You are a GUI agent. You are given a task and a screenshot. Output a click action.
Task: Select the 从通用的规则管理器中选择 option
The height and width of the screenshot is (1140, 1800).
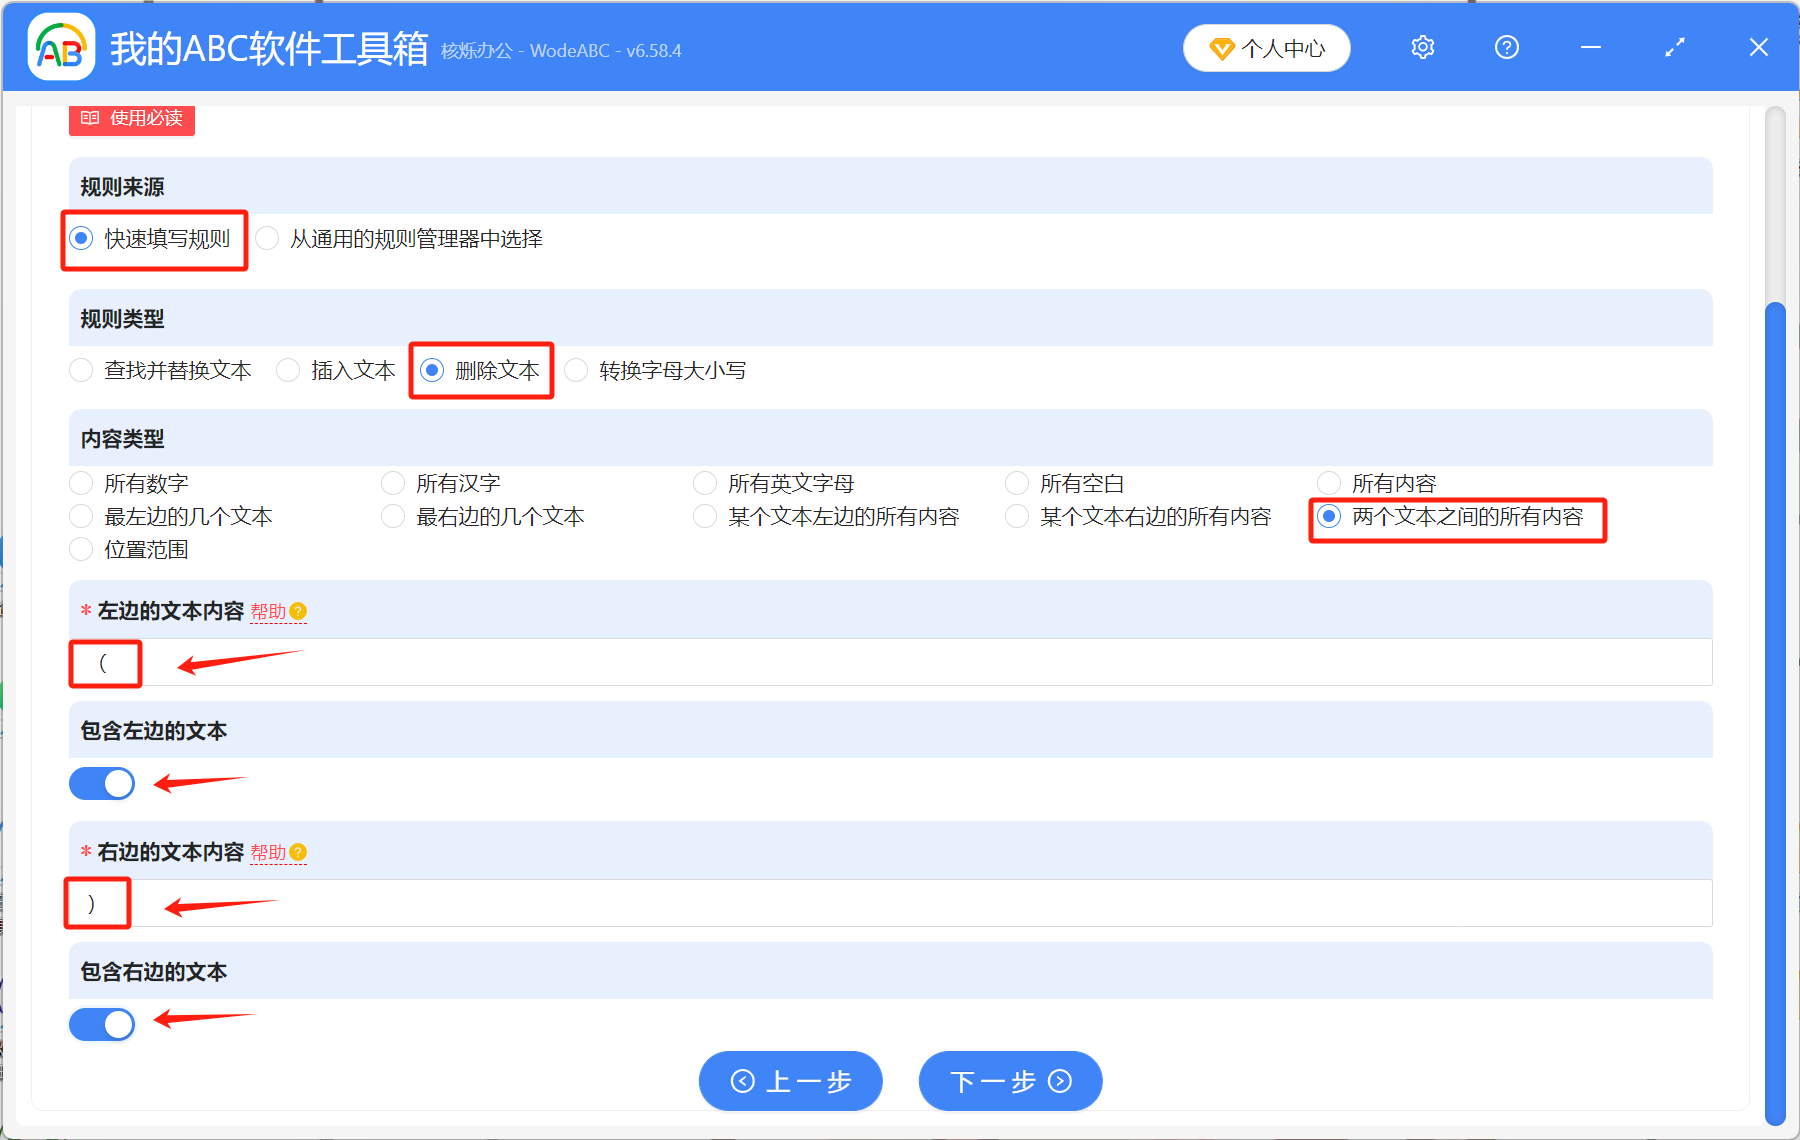(267, 239)
